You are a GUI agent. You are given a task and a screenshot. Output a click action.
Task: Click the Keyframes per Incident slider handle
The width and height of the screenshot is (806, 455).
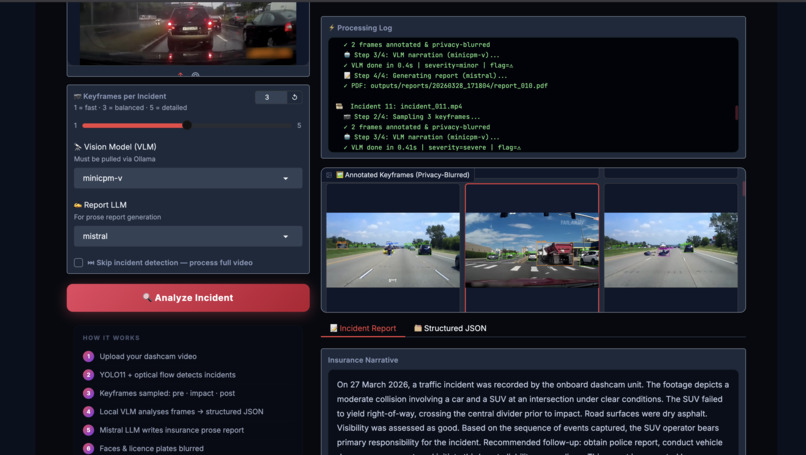point(187,125)
